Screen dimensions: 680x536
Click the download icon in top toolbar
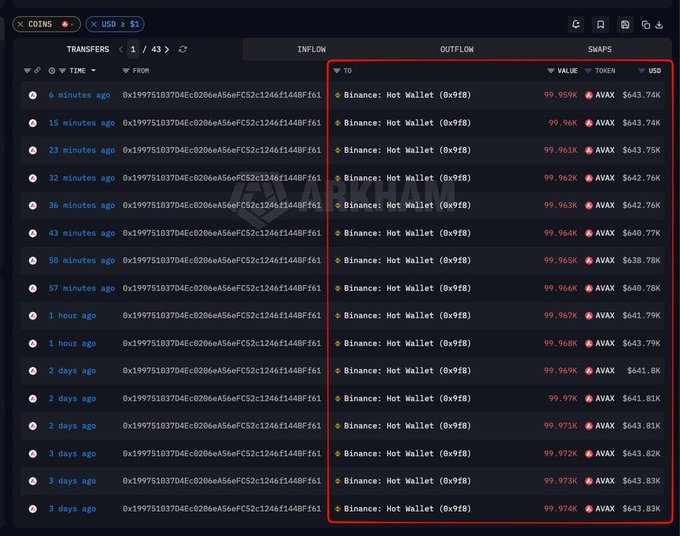pyautogui.click(x=659, y=25)
